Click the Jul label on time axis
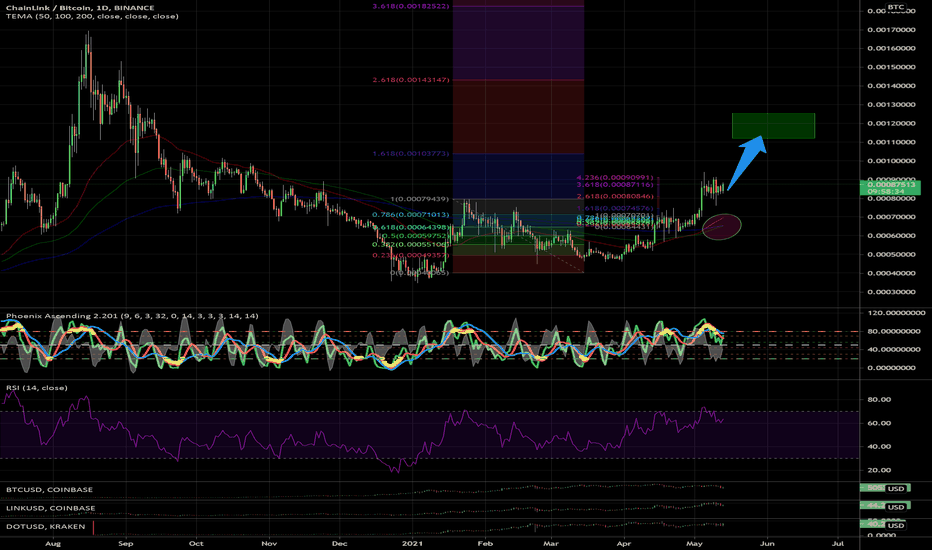932x550 pixels. point(838,543)
